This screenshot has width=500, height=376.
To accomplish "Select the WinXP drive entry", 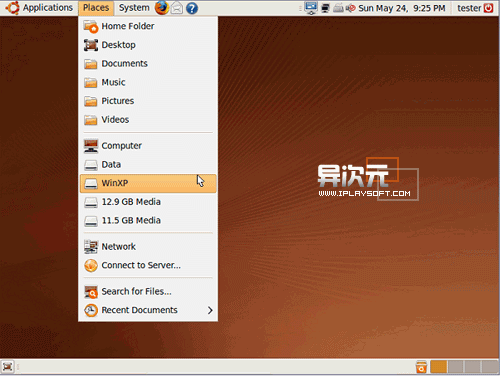I will point(148,183).
